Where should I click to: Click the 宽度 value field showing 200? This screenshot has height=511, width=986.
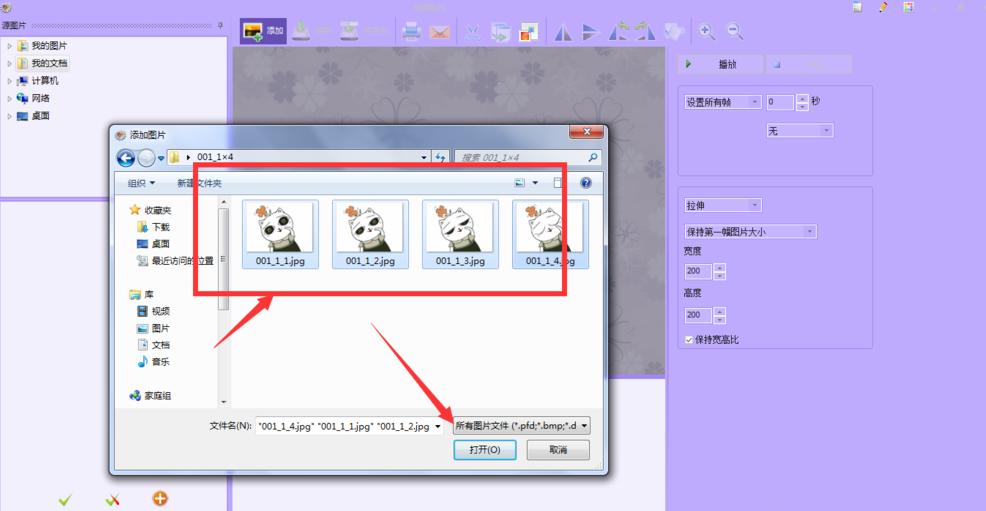[698, 271]
